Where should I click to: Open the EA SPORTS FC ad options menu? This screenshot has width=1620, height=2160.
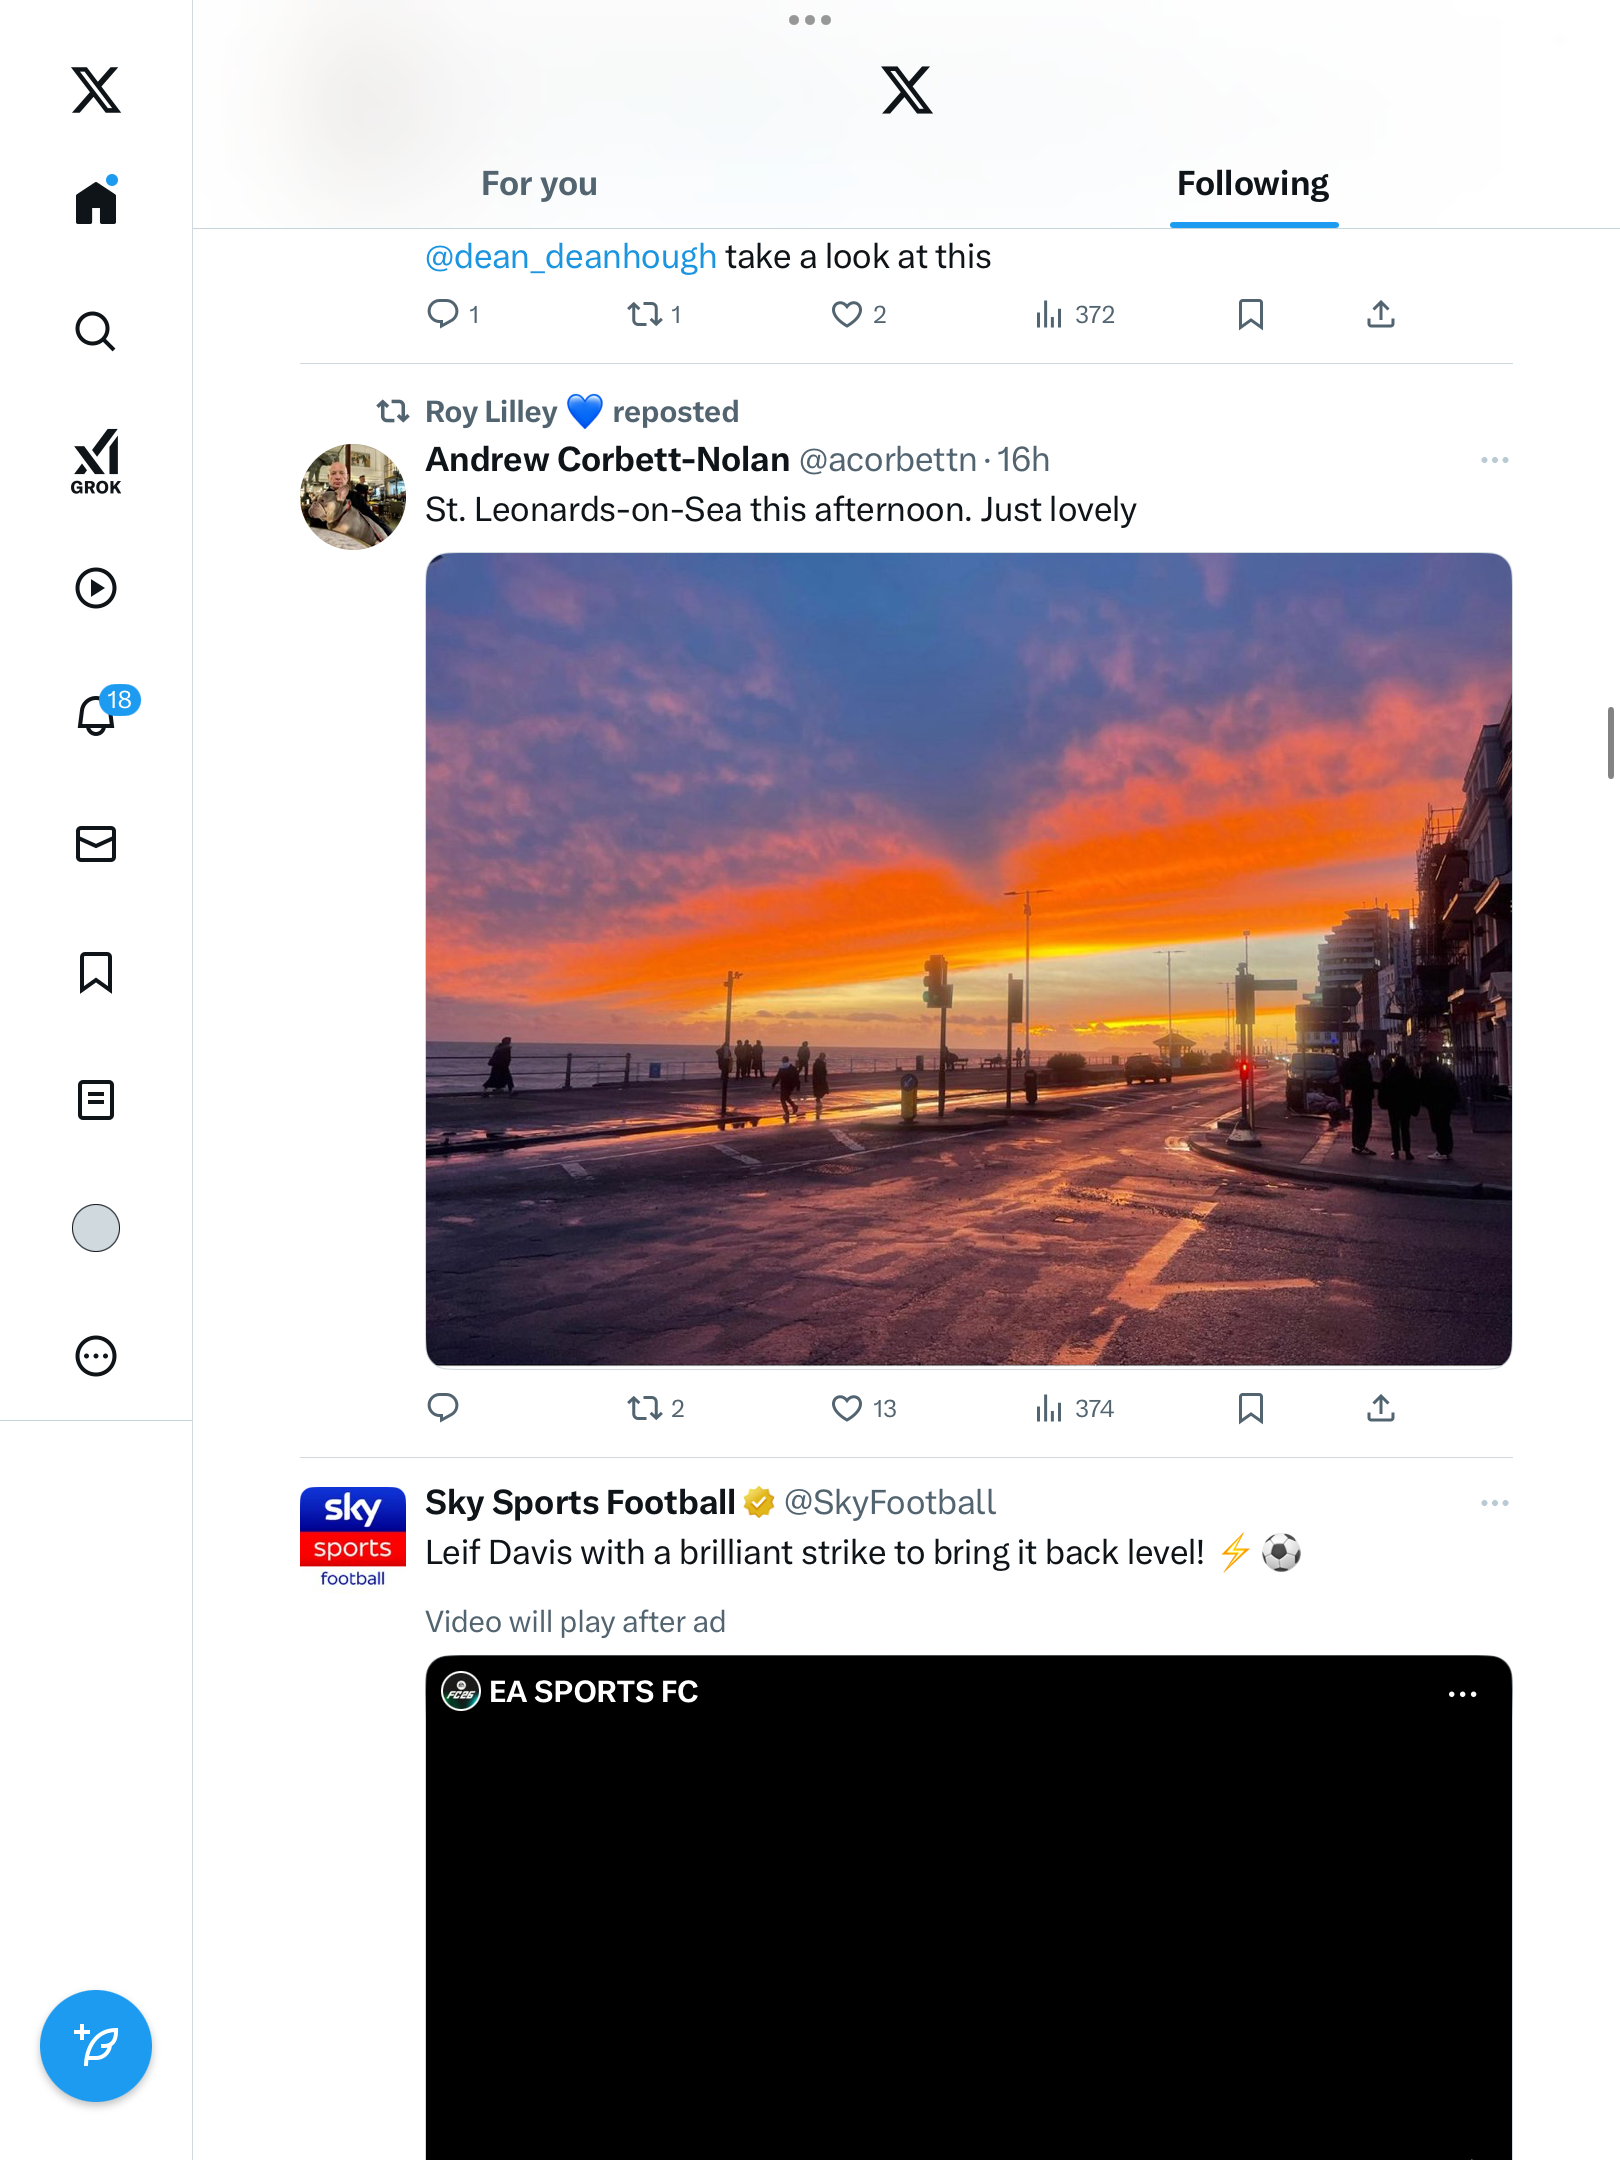pos(1462,1694)
